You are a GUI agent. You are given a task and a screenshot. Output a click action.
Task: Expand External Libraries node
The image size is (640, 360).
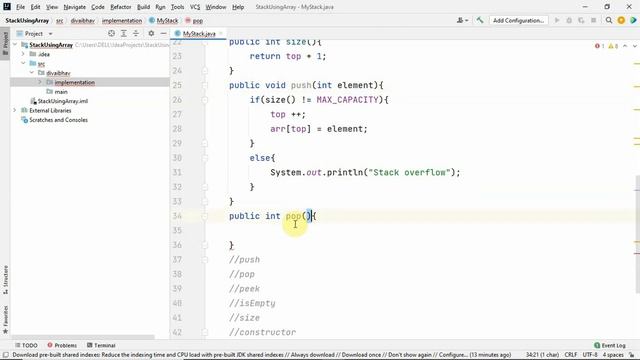tap(15, 110)
